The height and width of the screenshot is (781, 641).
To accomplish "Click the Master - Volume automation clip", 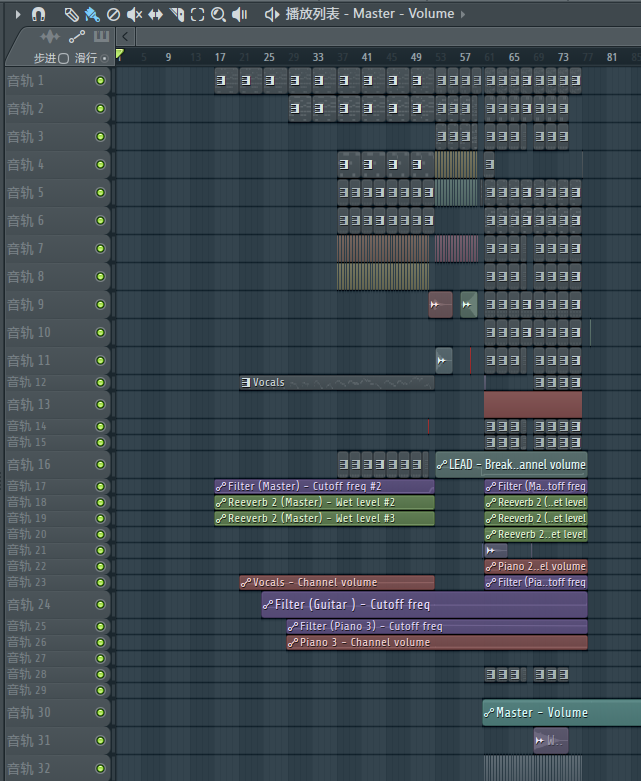I will [560, 712].
